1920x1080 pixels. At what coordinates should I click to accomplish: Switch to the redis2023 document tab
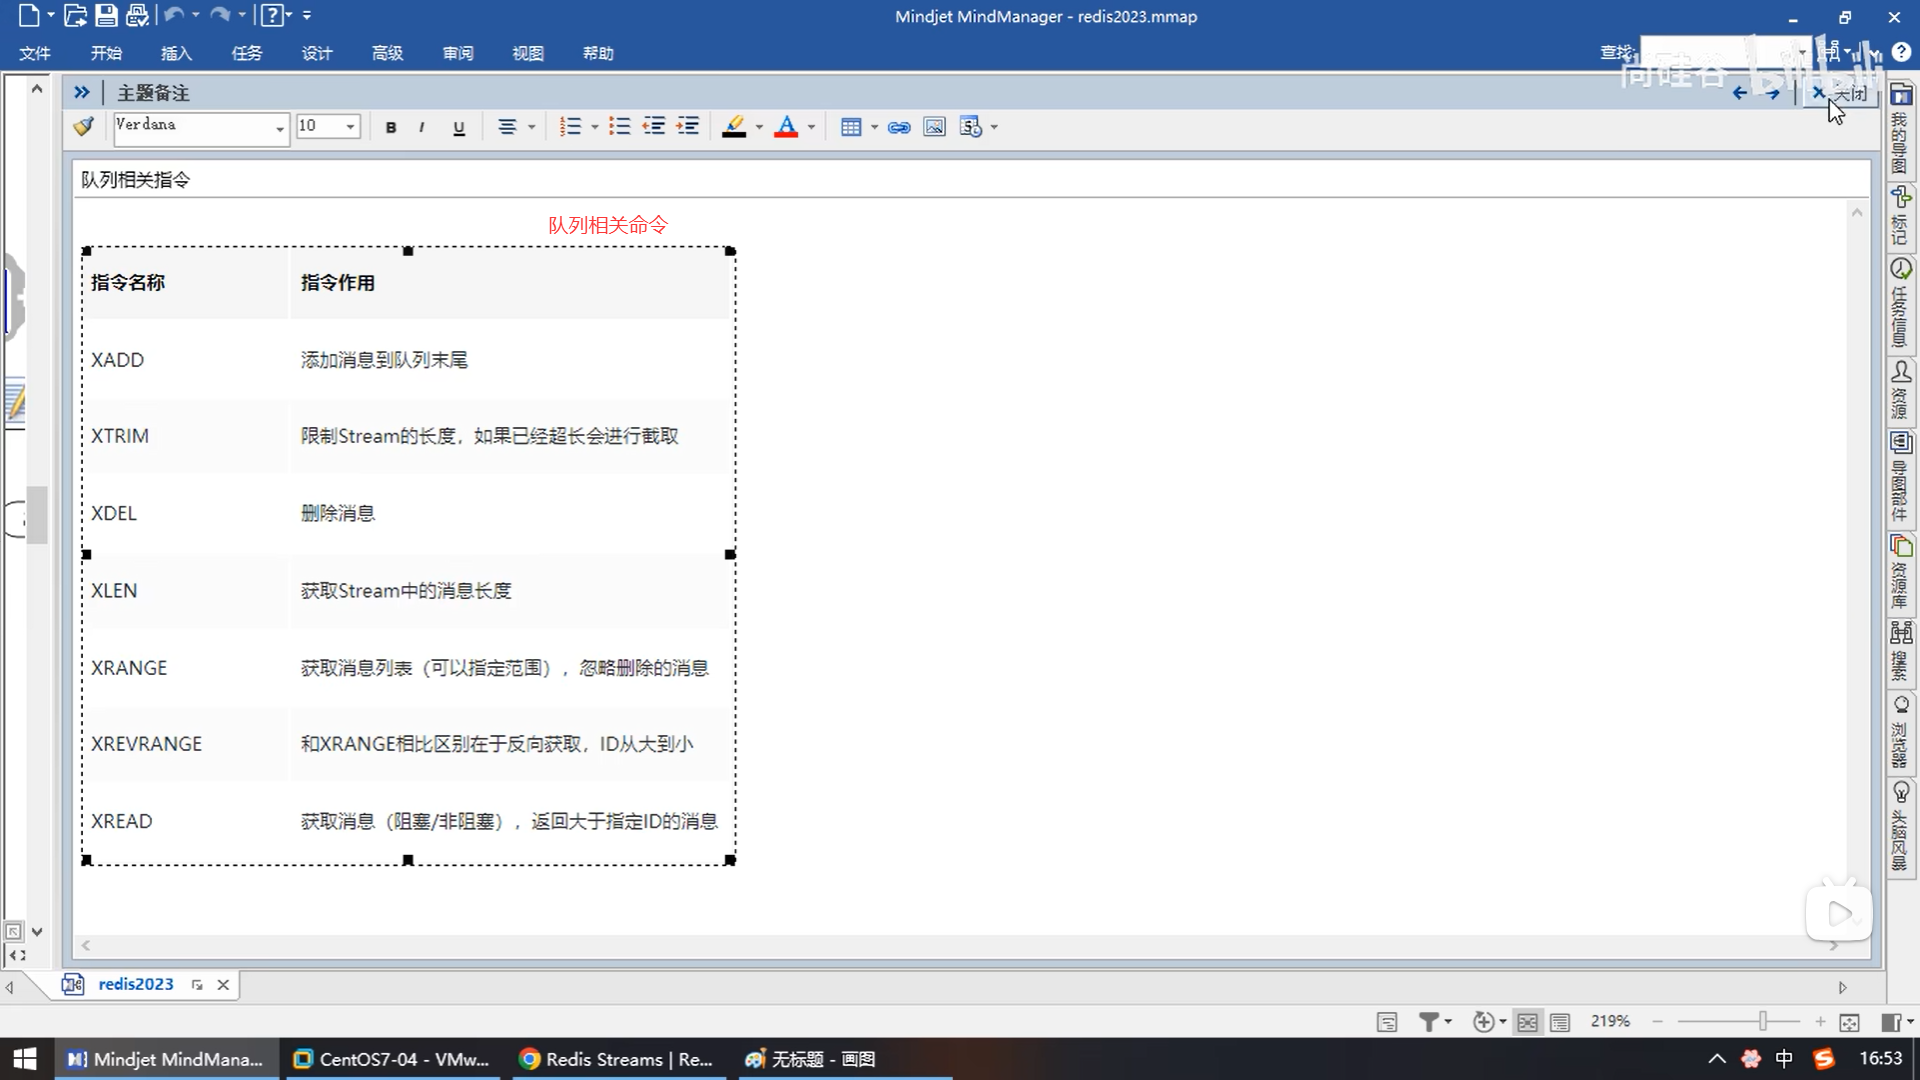pyautogui.click(x=135, y=984)
